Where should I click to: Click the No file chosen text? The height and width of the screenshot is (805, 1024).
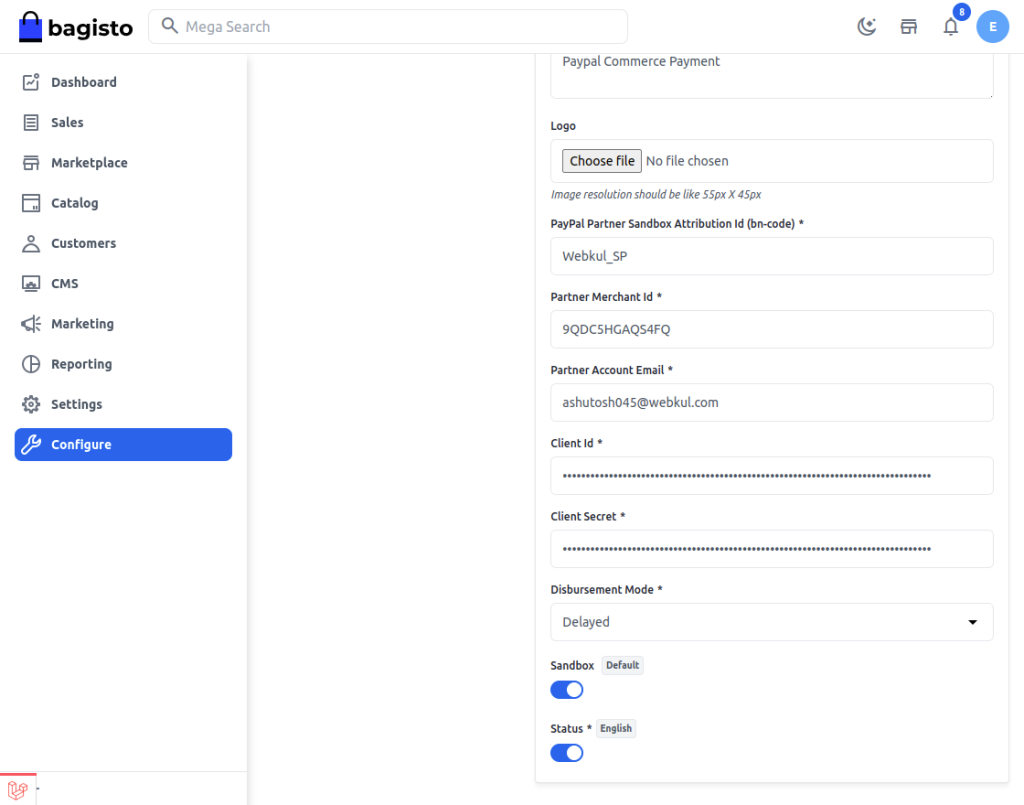687,161
